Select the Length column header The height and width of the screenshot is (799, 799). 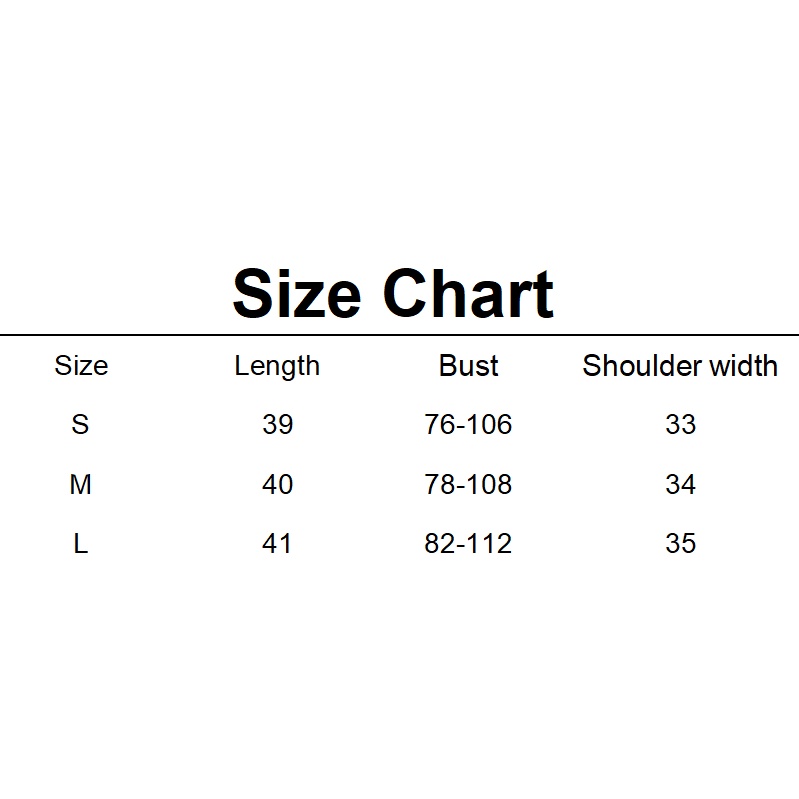pos(277,366)
